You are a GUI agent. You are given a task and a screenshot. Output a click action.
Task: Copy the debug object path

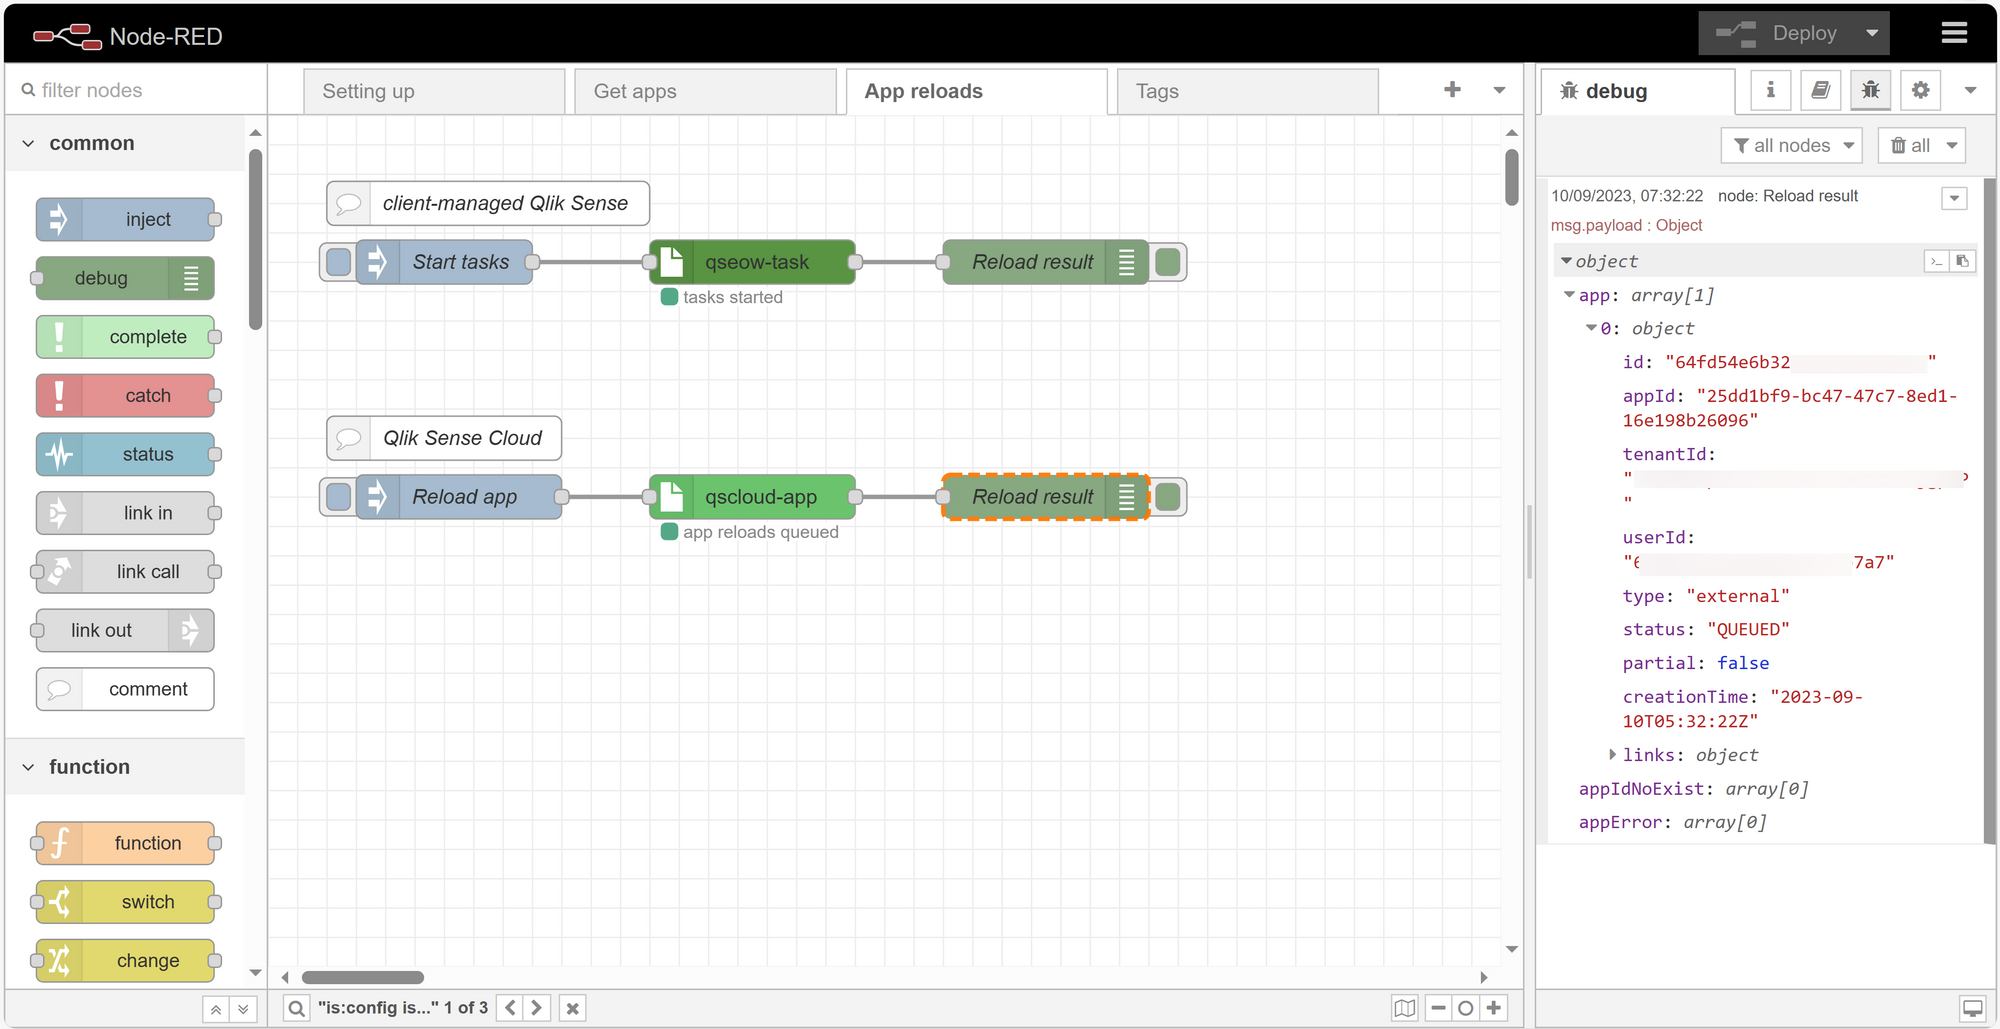pos(1937,261)
